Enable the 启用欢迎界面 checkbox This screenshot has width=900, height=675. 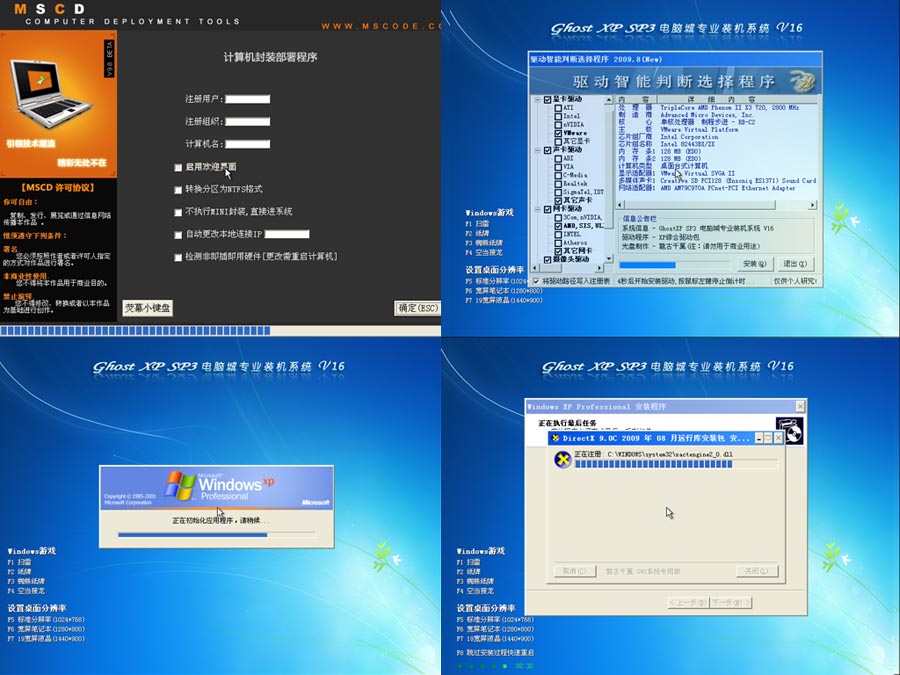pos(178,167)
